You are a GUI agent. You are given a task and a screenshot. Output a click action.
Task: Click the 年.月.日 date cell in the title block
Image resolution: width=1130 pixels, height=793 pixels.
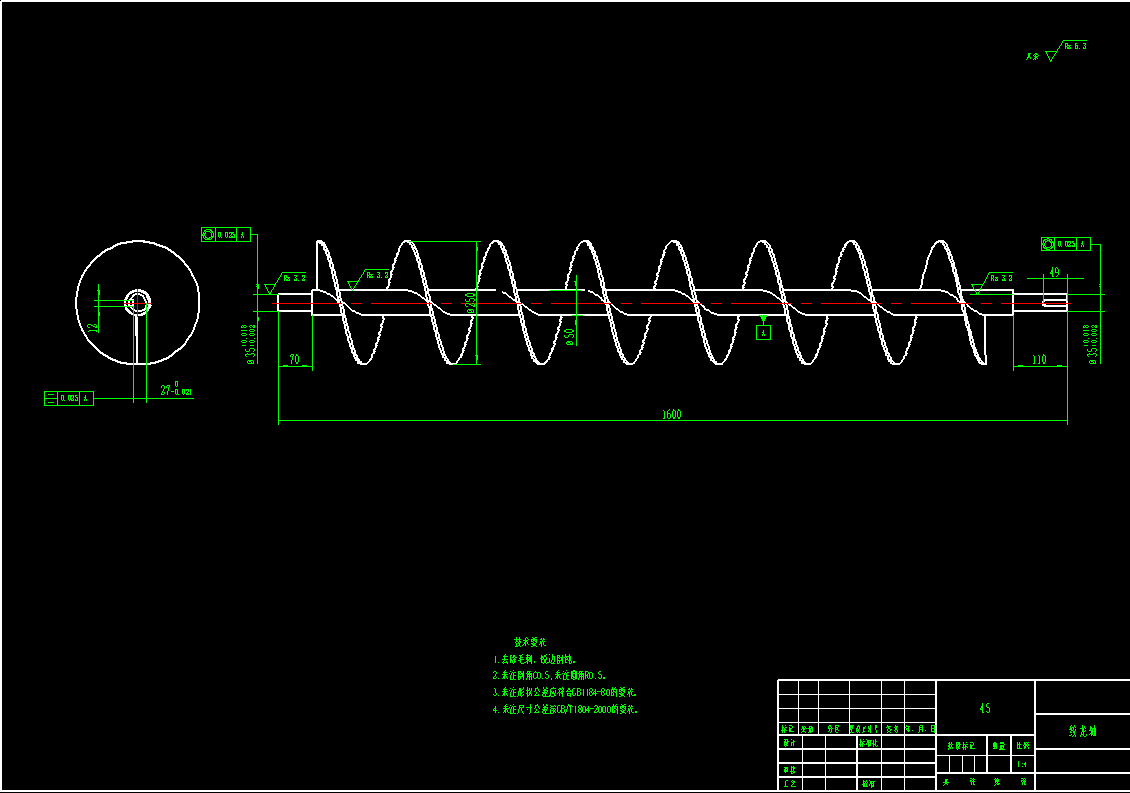920,729
